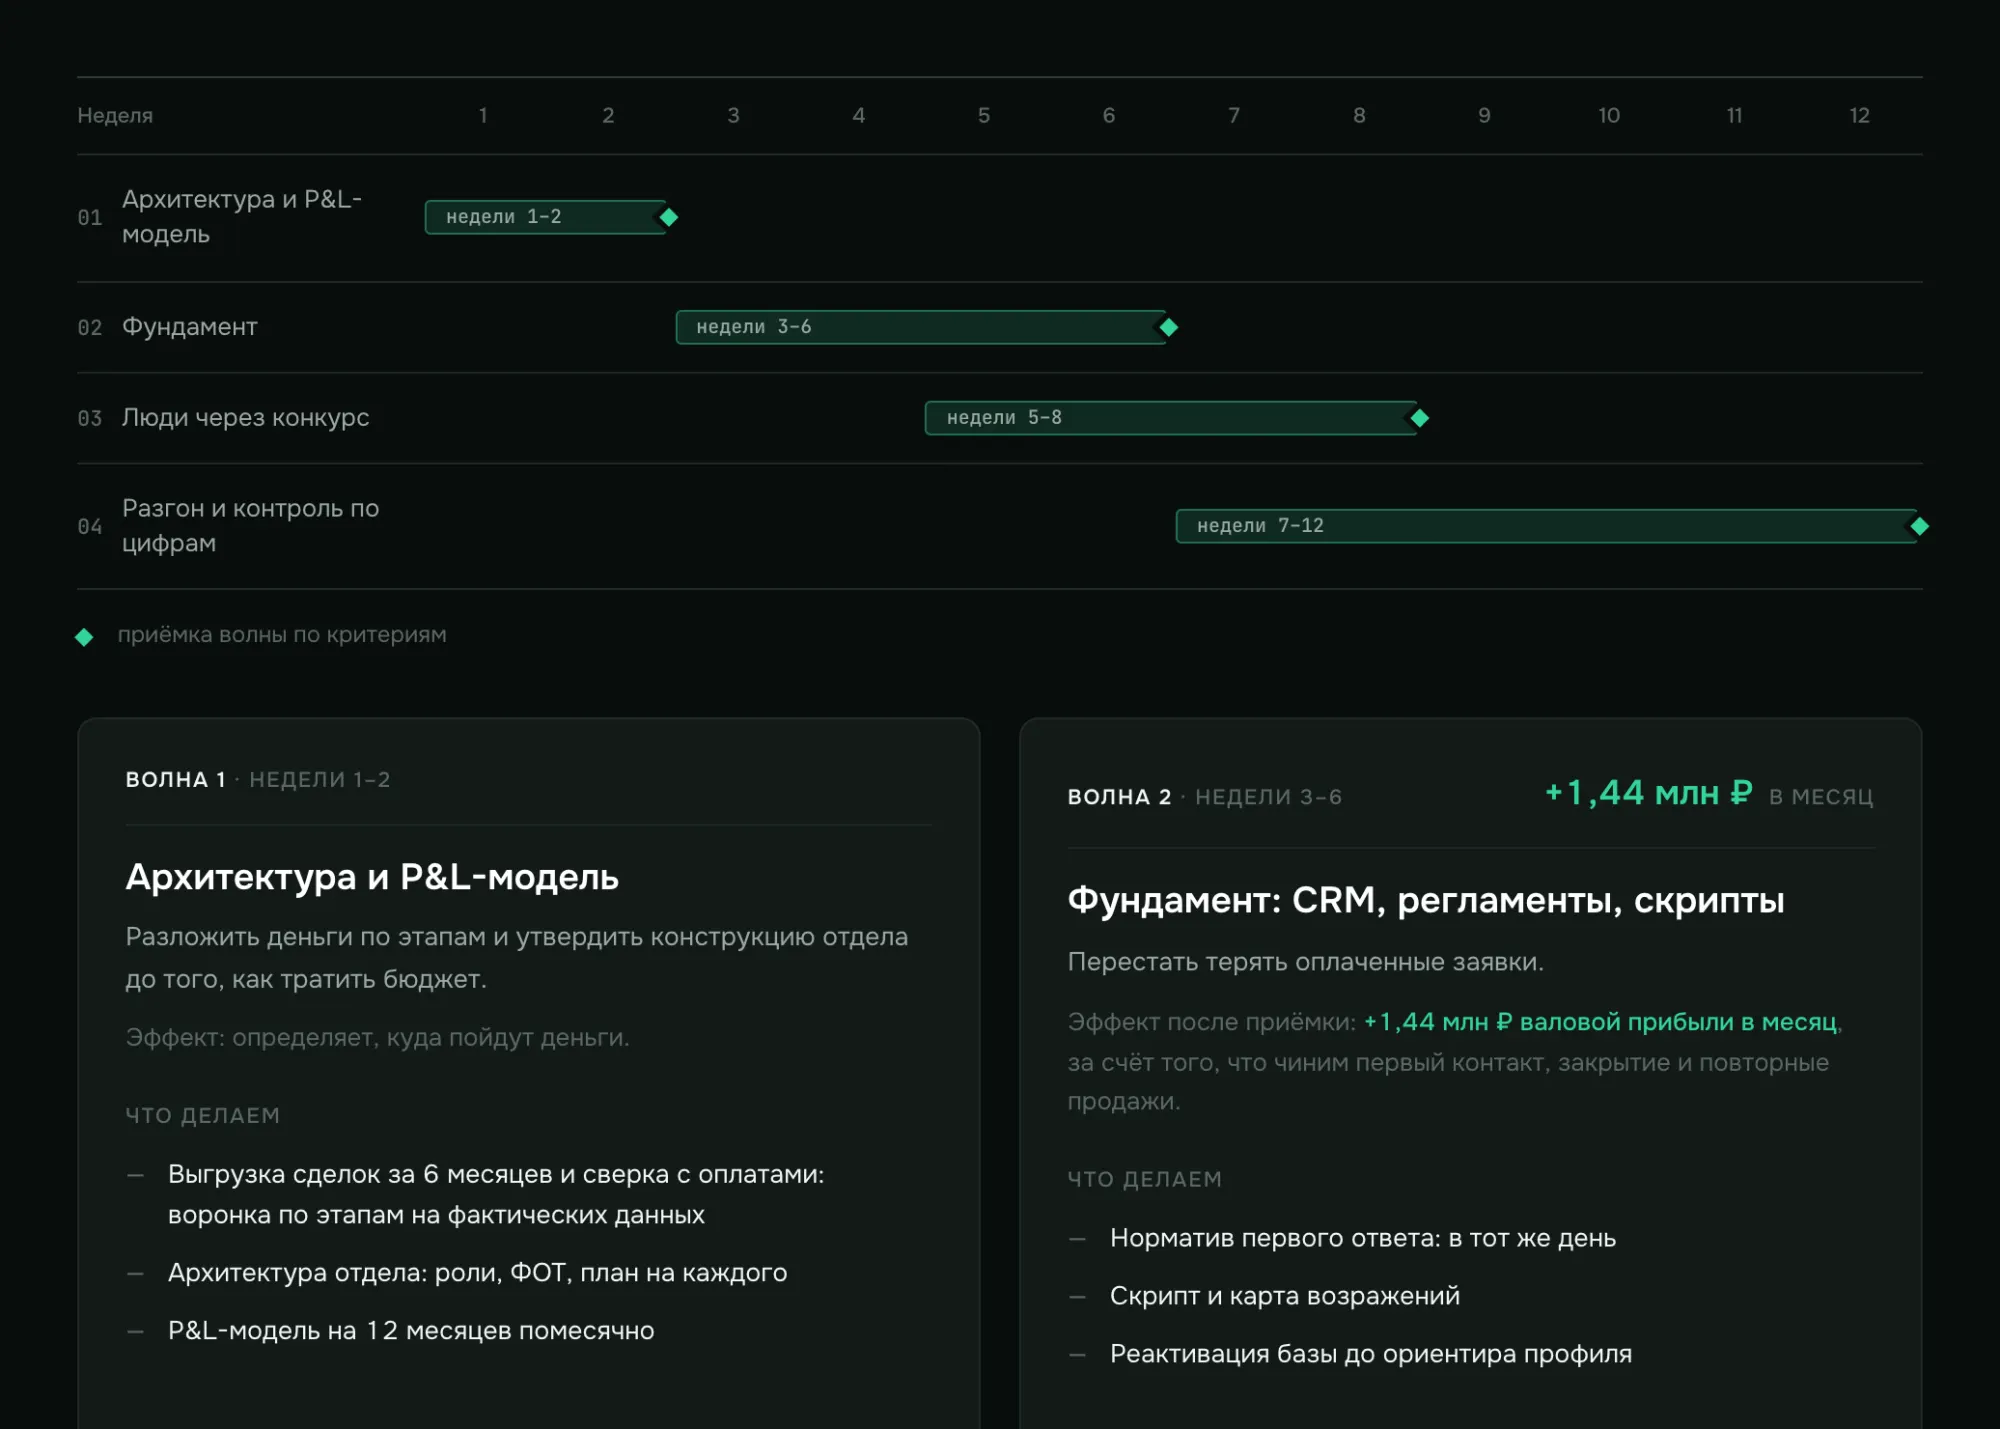
Task: Click the +1,44 млн ₽ figure in Волна 2
Action: 1649,793
